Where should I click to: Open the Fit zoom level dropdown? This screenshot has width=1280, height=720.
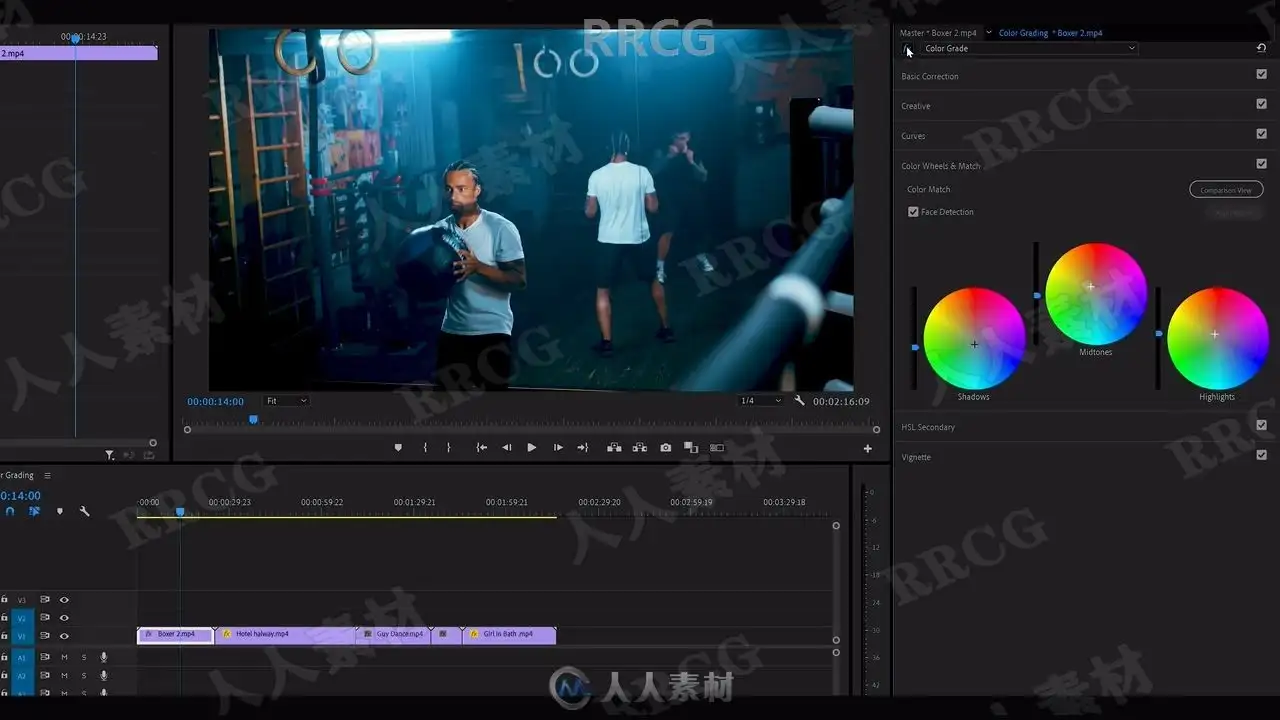[286, 401]
